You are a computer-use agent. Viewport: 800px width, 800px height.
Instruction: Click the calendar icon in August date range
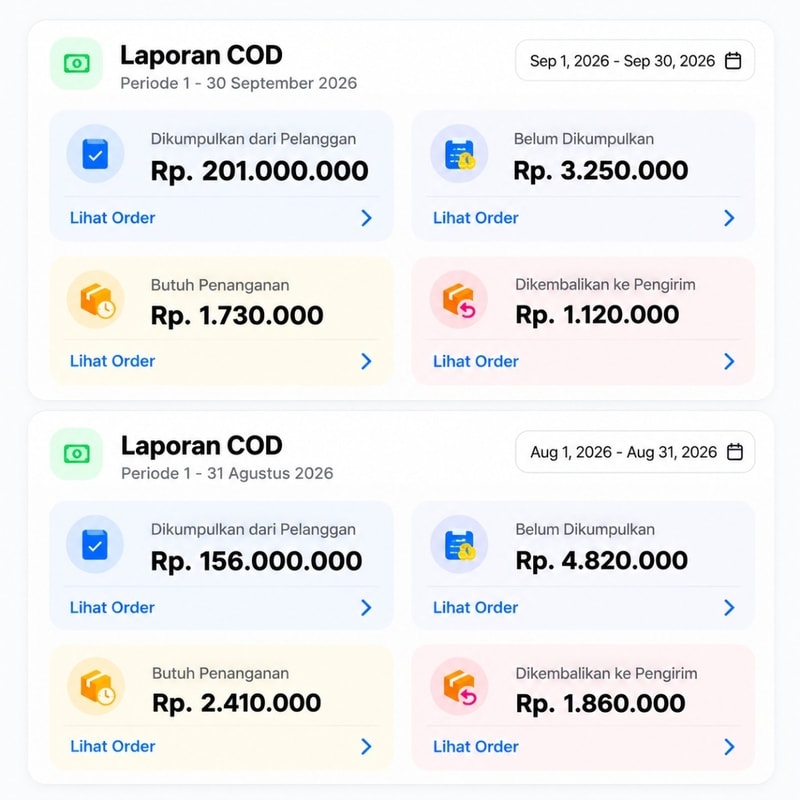point(735,452)
